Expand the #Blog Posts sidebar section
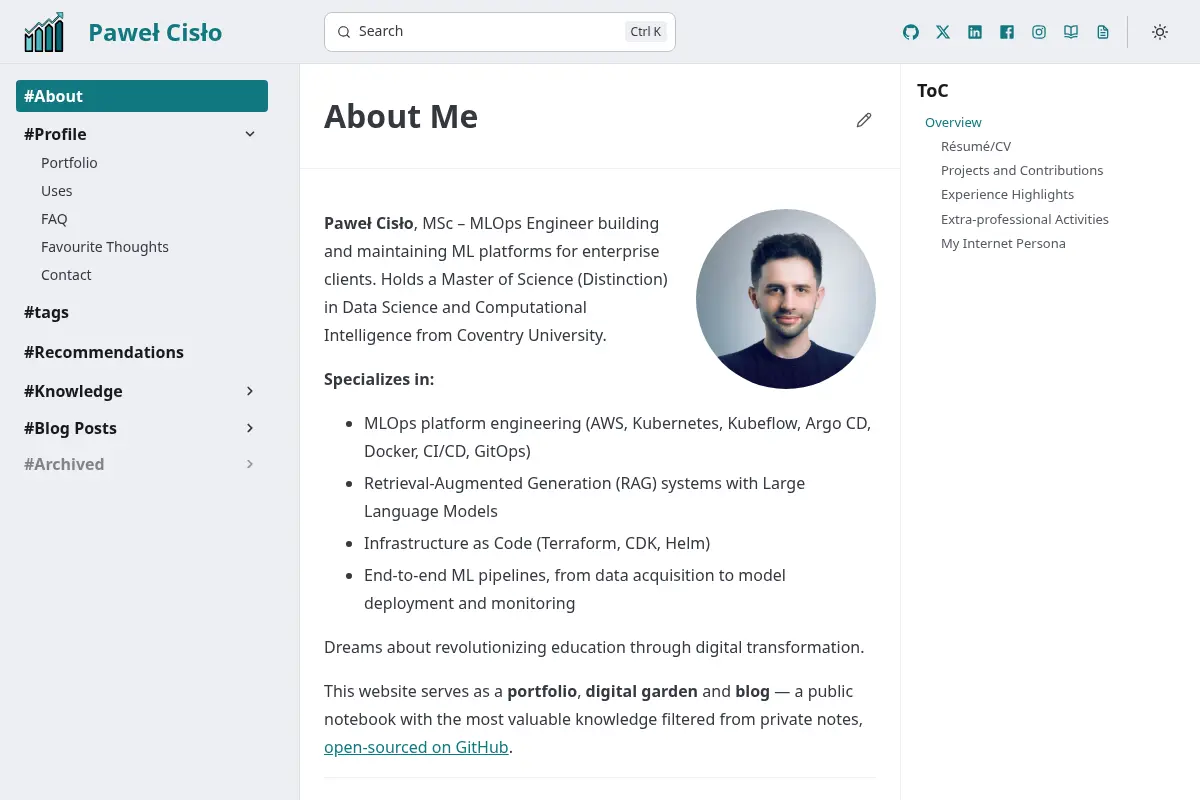The width and height of the screenshot is (1200, 800). coord(250,428)
